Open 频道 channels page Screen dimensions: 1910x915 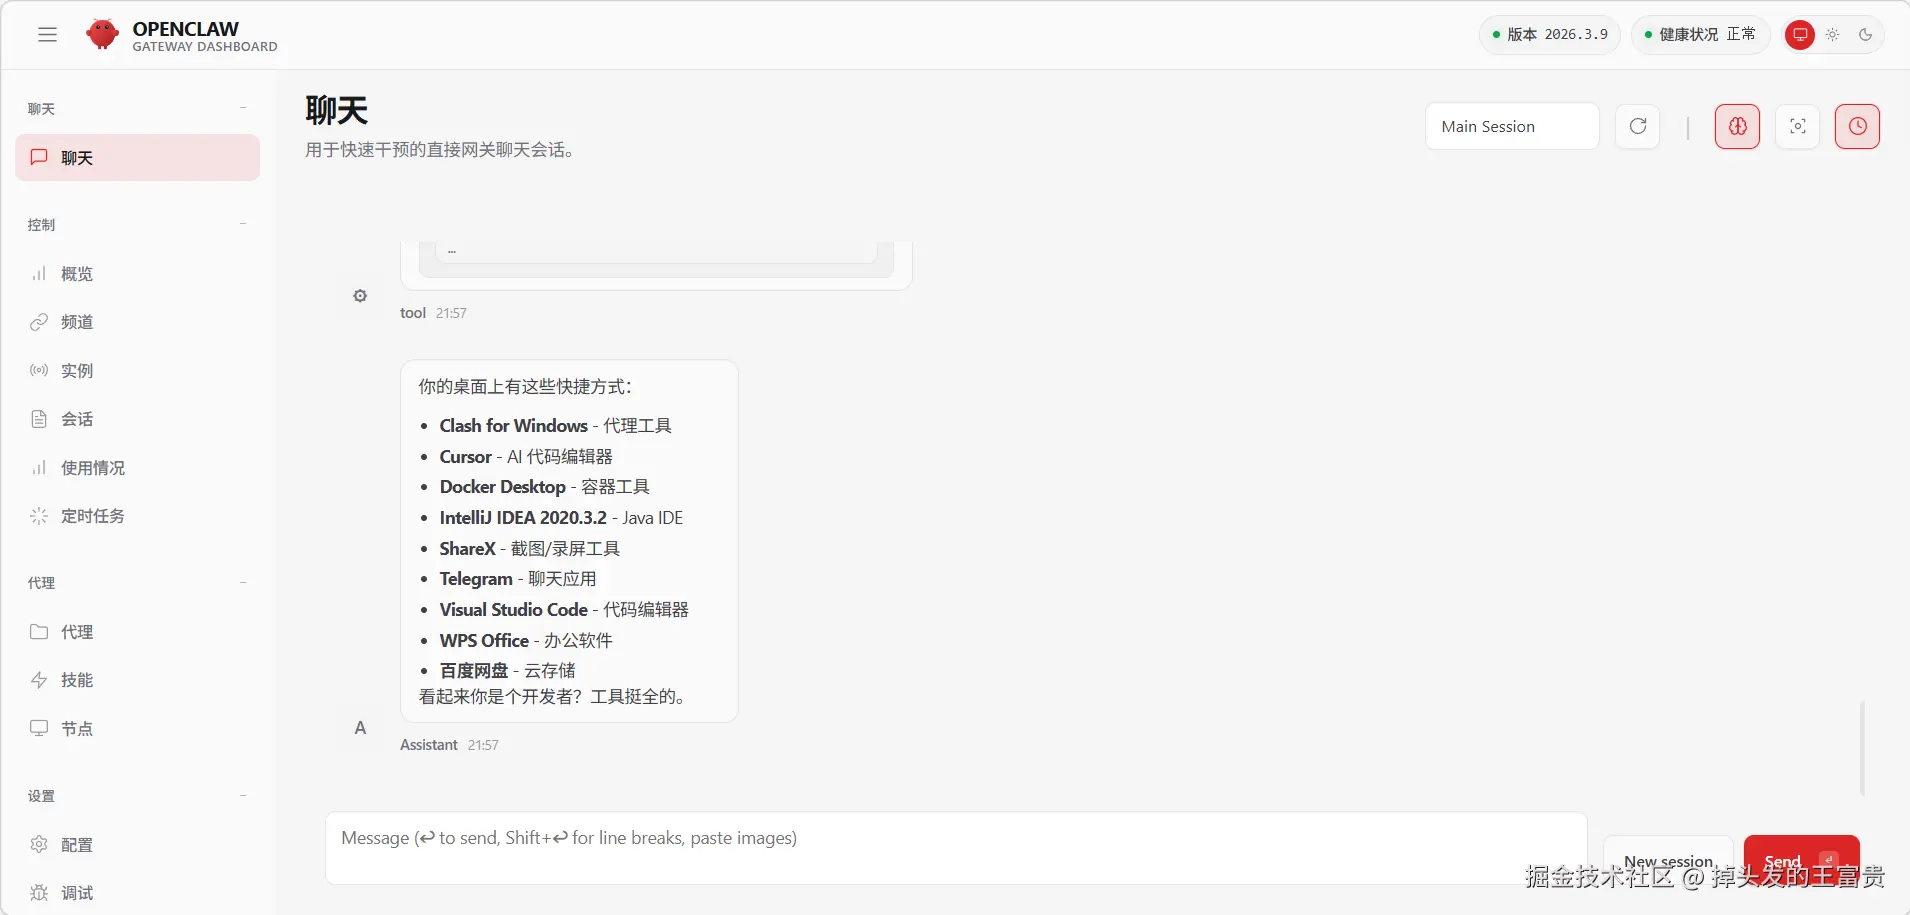tap(138, 322)
